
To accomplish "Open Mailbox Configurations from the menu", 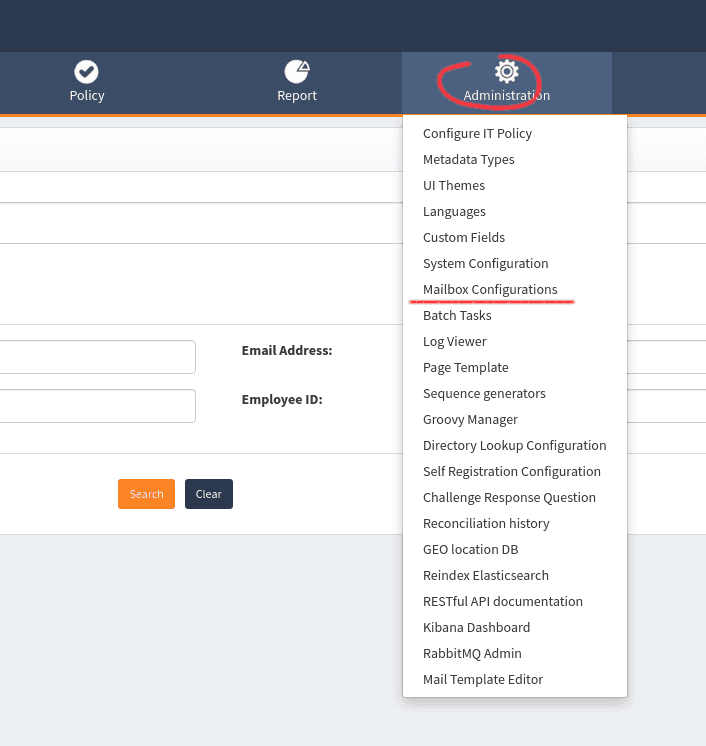I will pyautogui.click(x=490, y=290).
